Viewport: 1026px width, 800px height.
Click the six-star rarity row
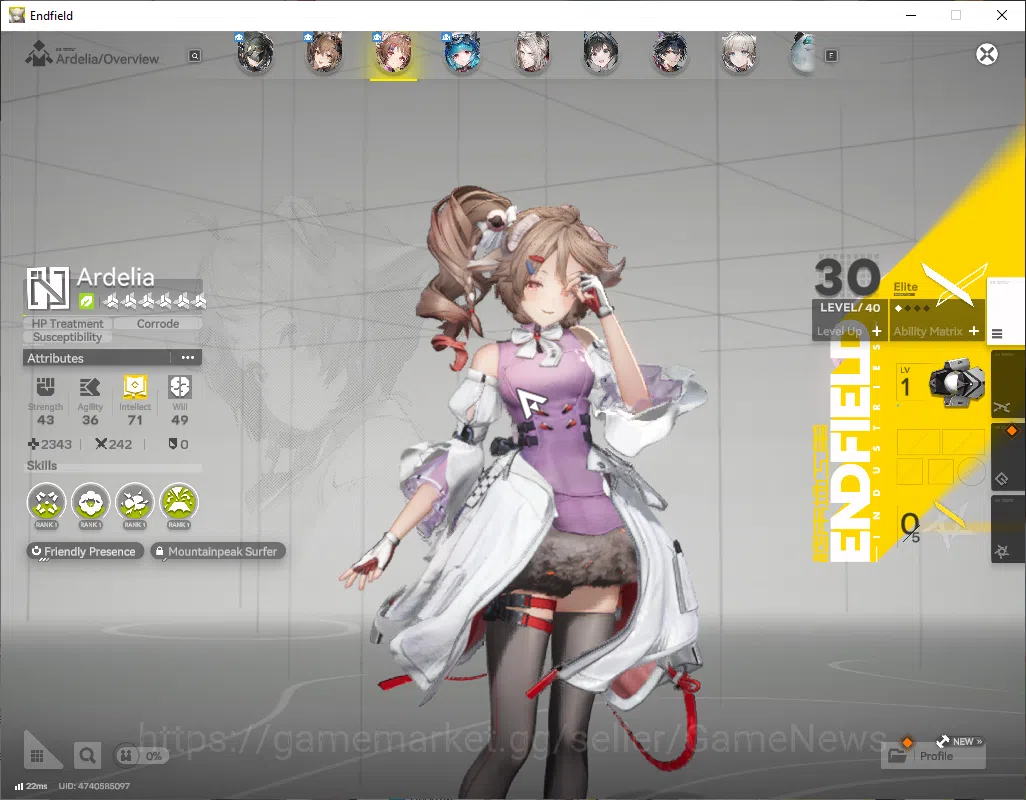[x=155, y=301]
